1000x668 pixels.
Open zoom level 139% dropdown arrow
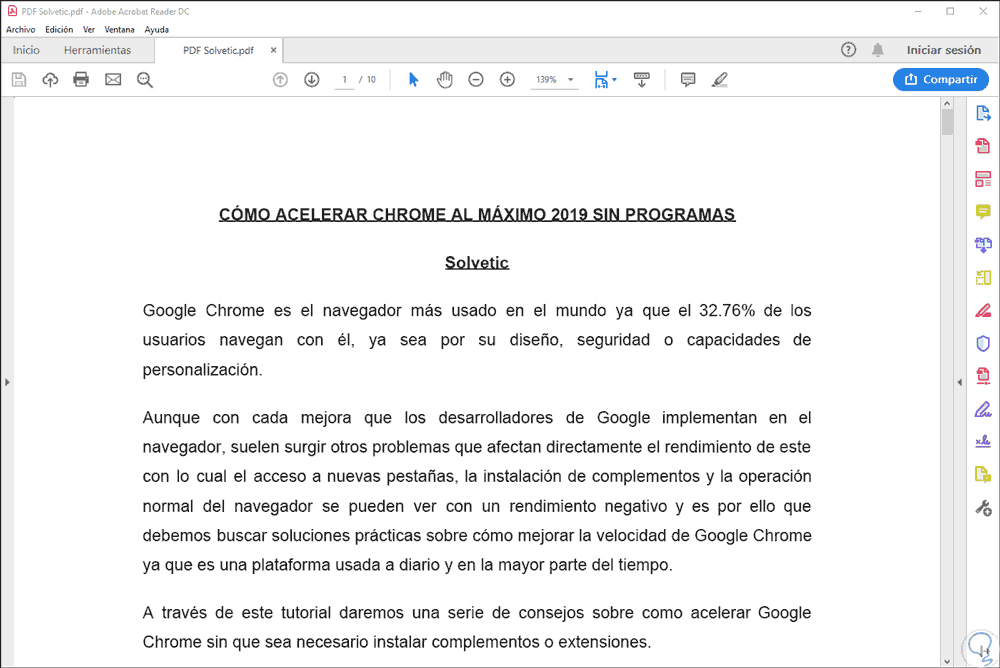[x=571, y=80]
